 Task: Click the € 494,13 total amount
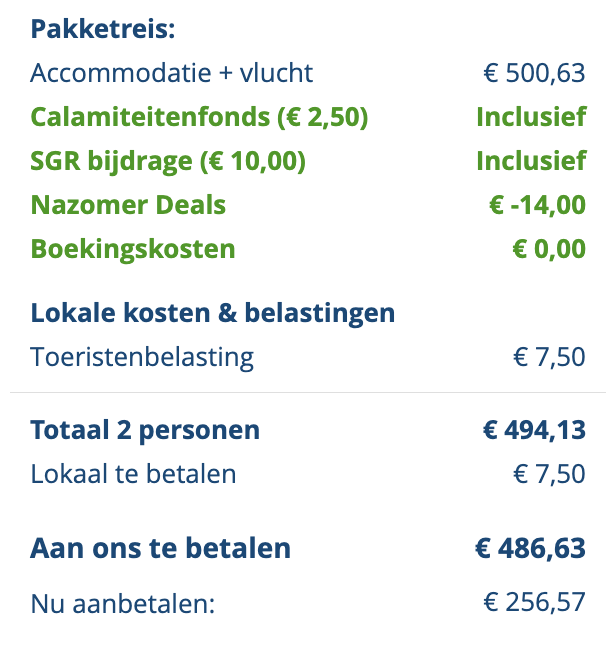point(533,430)
